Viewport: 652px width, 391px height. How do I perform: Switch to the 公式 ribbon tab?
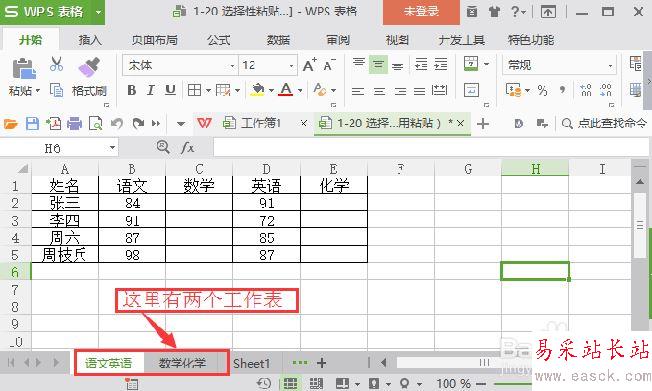[219, 40]
